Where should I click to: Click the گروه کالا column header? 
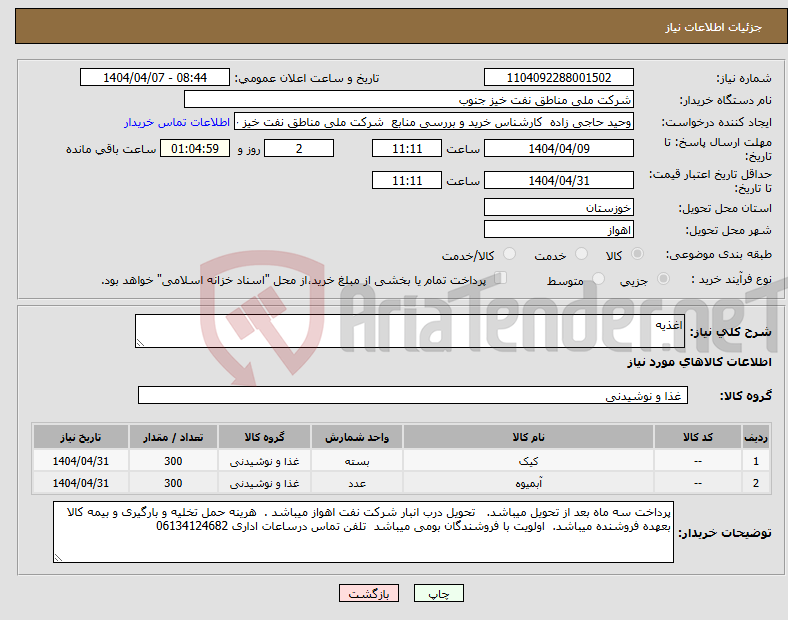coord(264,437)
